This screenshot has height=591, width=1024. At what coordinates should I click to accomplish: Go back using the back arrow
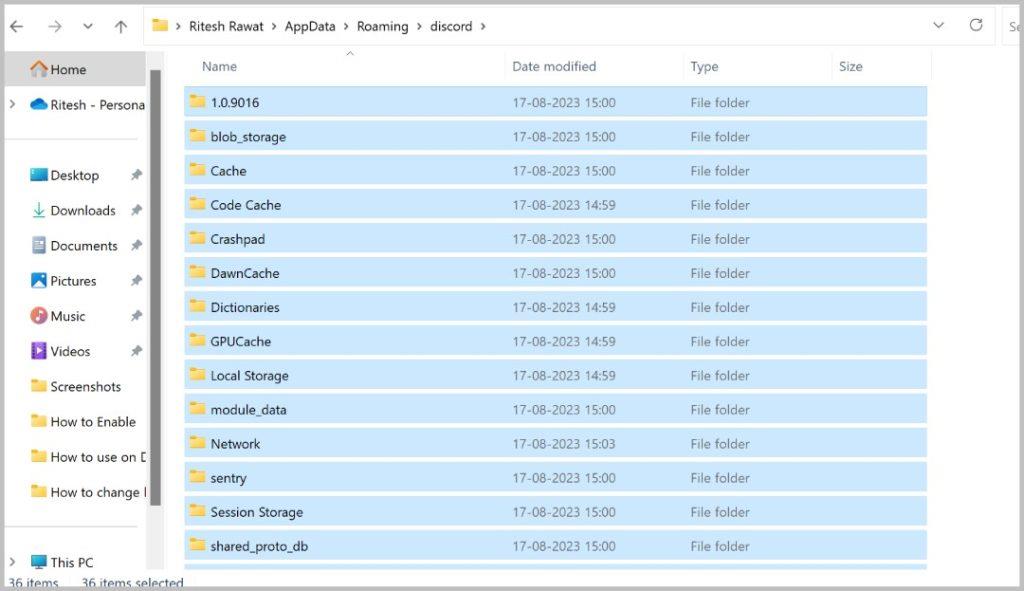[x=16, y=26]
